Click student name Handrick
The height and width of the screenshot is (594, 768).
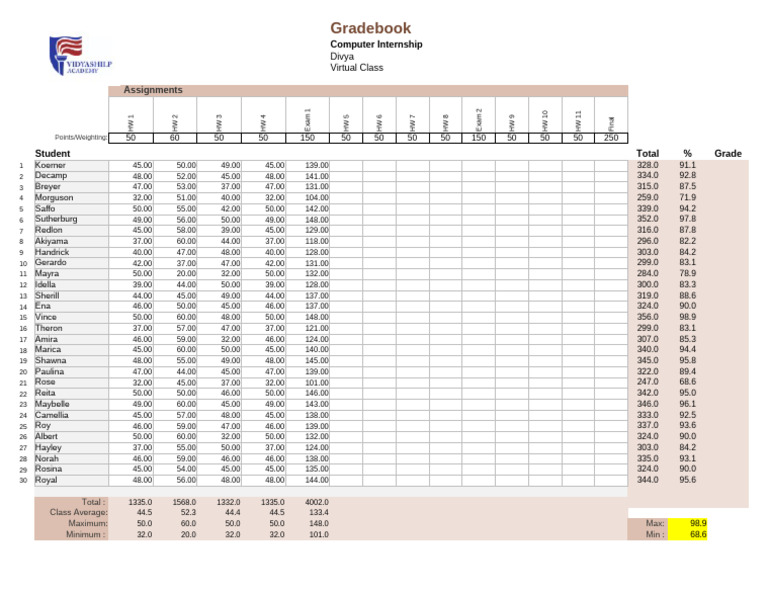click(x=52, y=252)
